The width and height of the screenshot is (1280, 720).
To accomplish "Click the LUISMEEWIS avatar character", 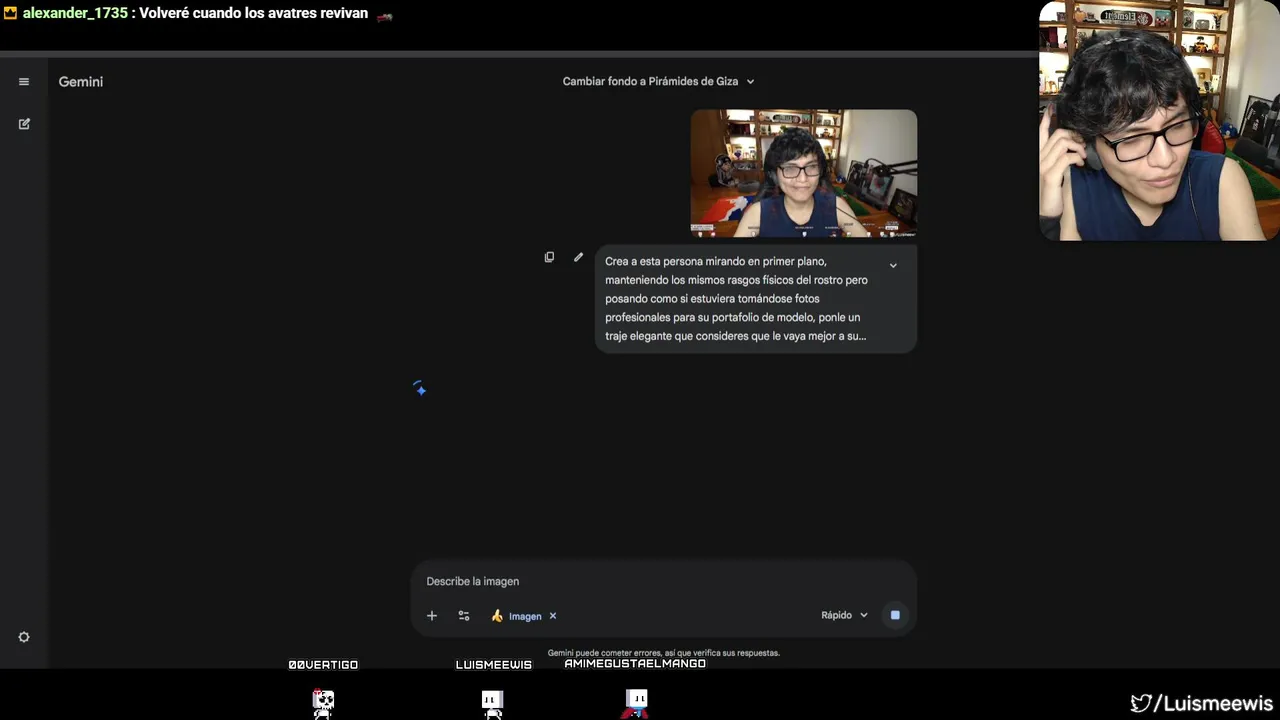I will coord(492,703).
